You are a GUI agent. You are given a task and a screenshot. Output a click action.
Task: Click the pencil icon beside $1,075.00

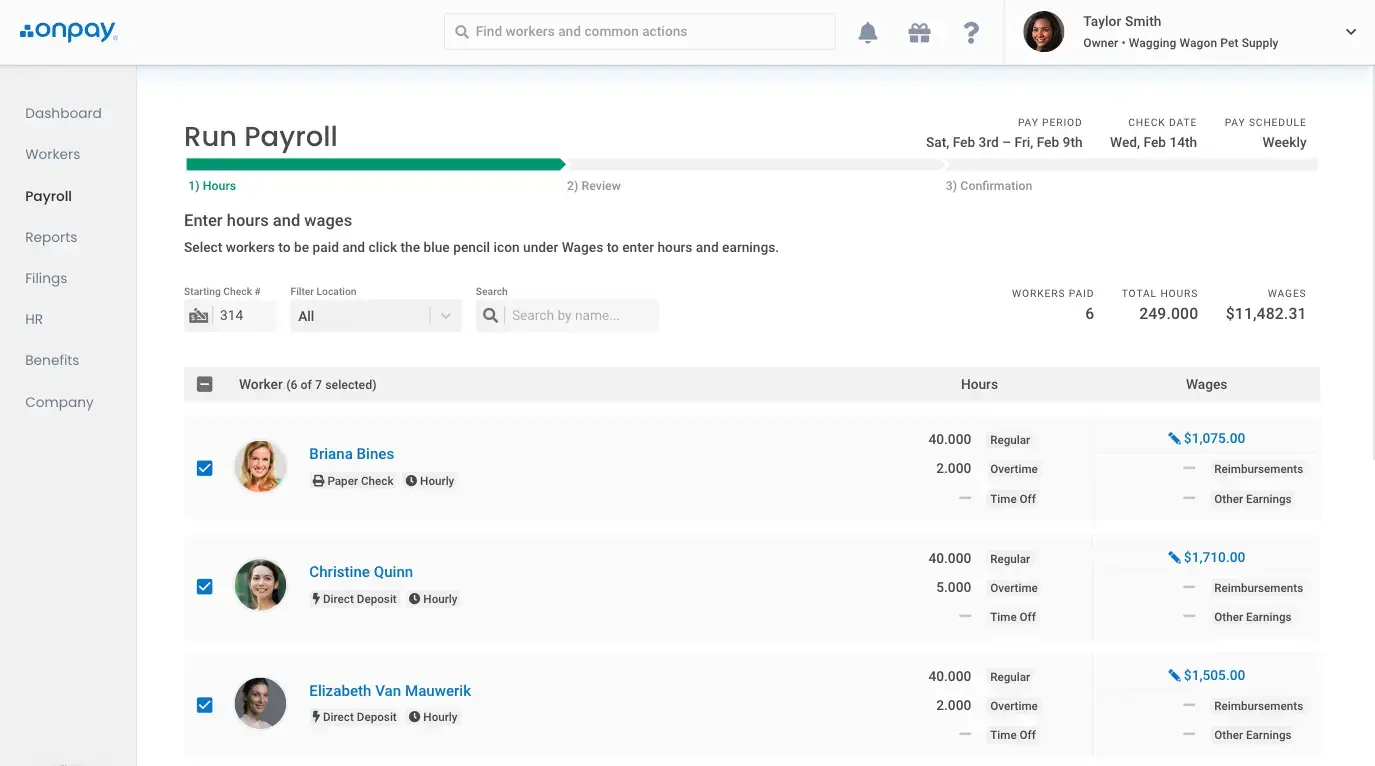(1174, 438)
